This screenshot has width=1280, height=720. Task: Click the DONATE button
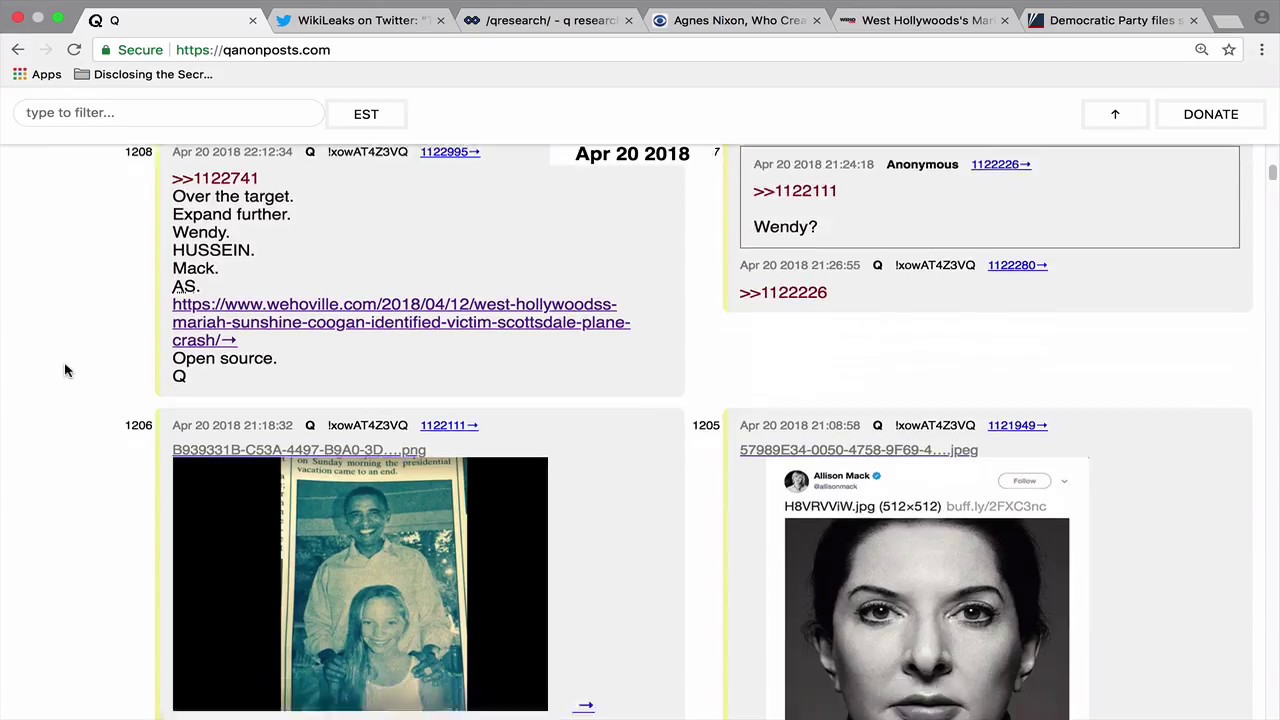coord(1211,114)
